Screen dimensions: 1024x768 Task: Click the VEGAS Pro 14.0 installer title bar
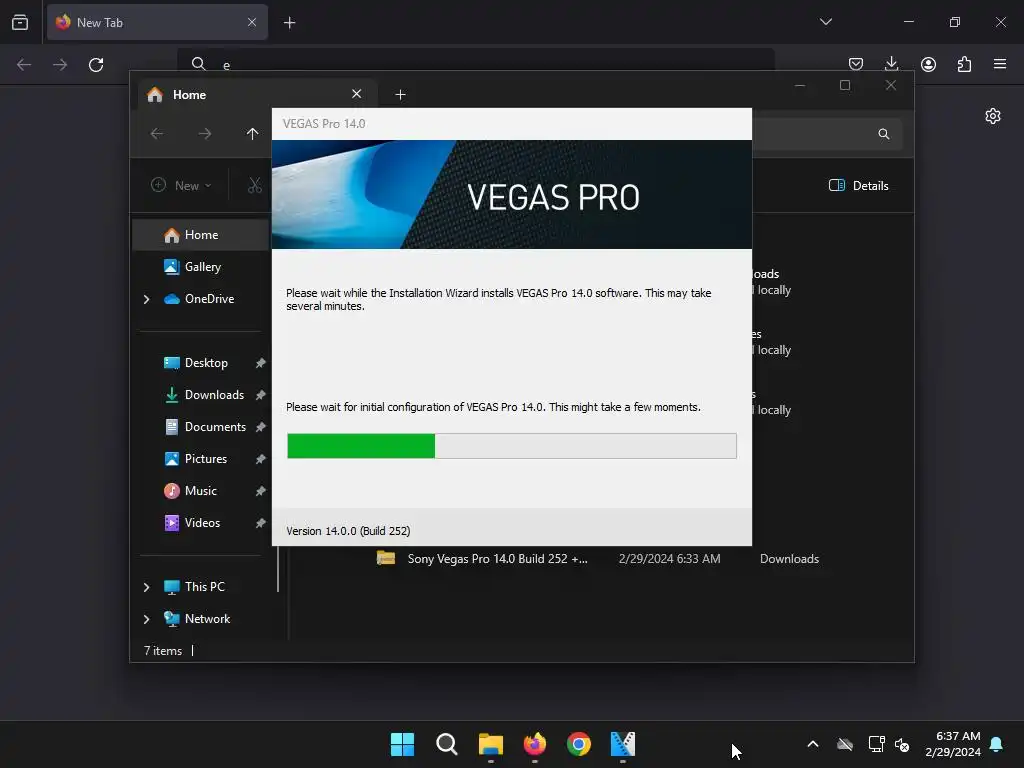click(512, 124)
